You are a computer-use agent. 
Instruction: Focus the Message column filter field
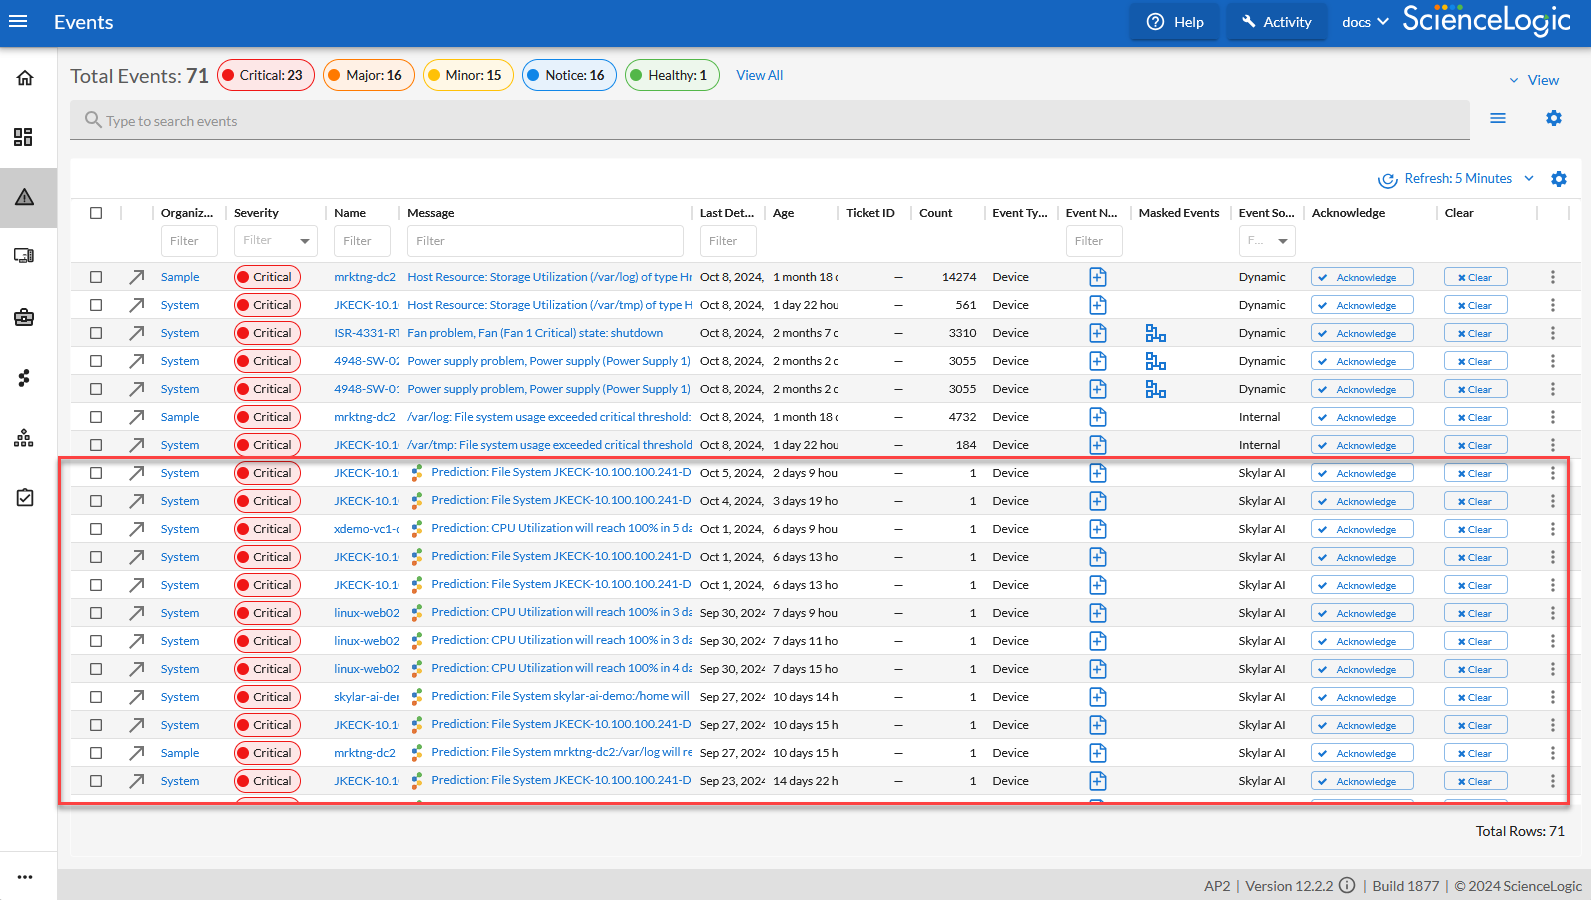tap(545, 241)
